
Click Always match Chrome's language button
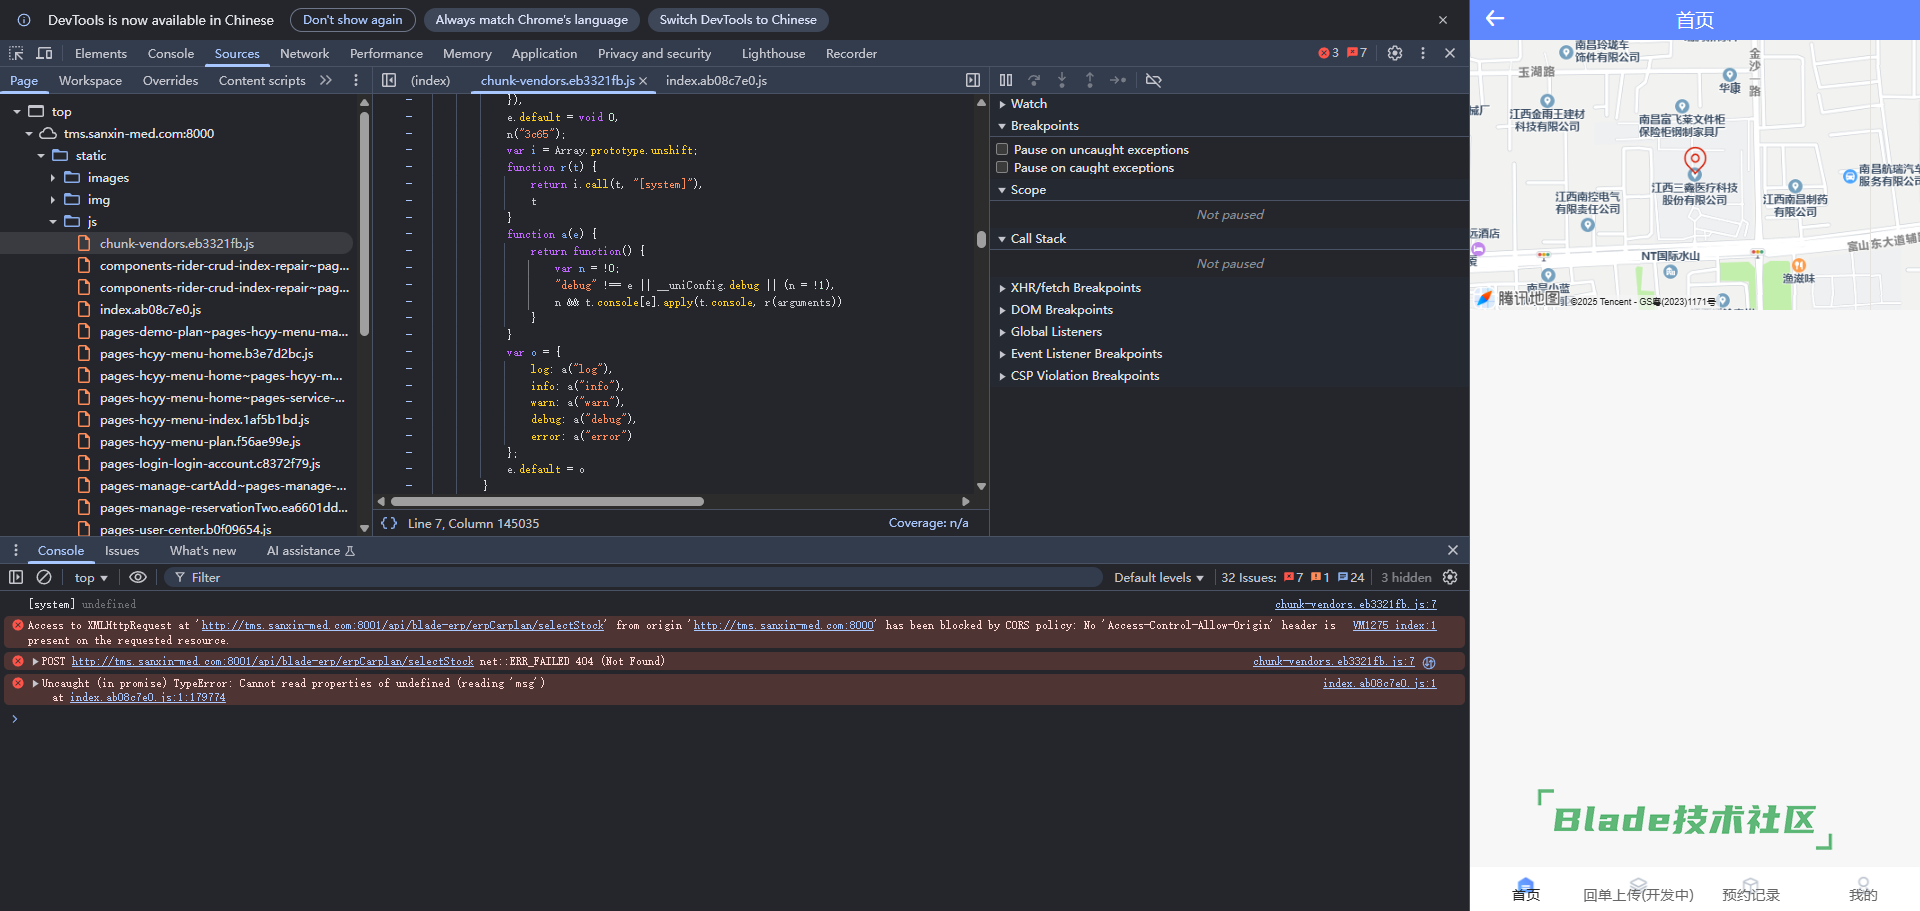point(532,20)
